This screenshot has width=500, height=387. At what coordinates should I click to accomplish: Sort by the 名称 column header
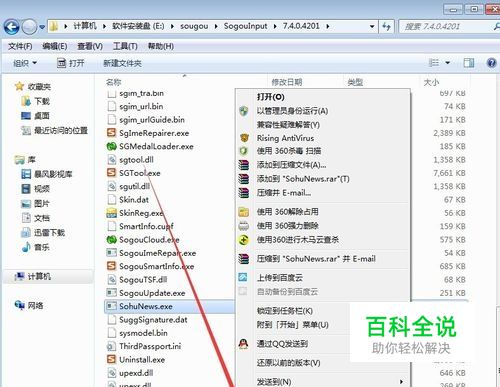point(114,82)
